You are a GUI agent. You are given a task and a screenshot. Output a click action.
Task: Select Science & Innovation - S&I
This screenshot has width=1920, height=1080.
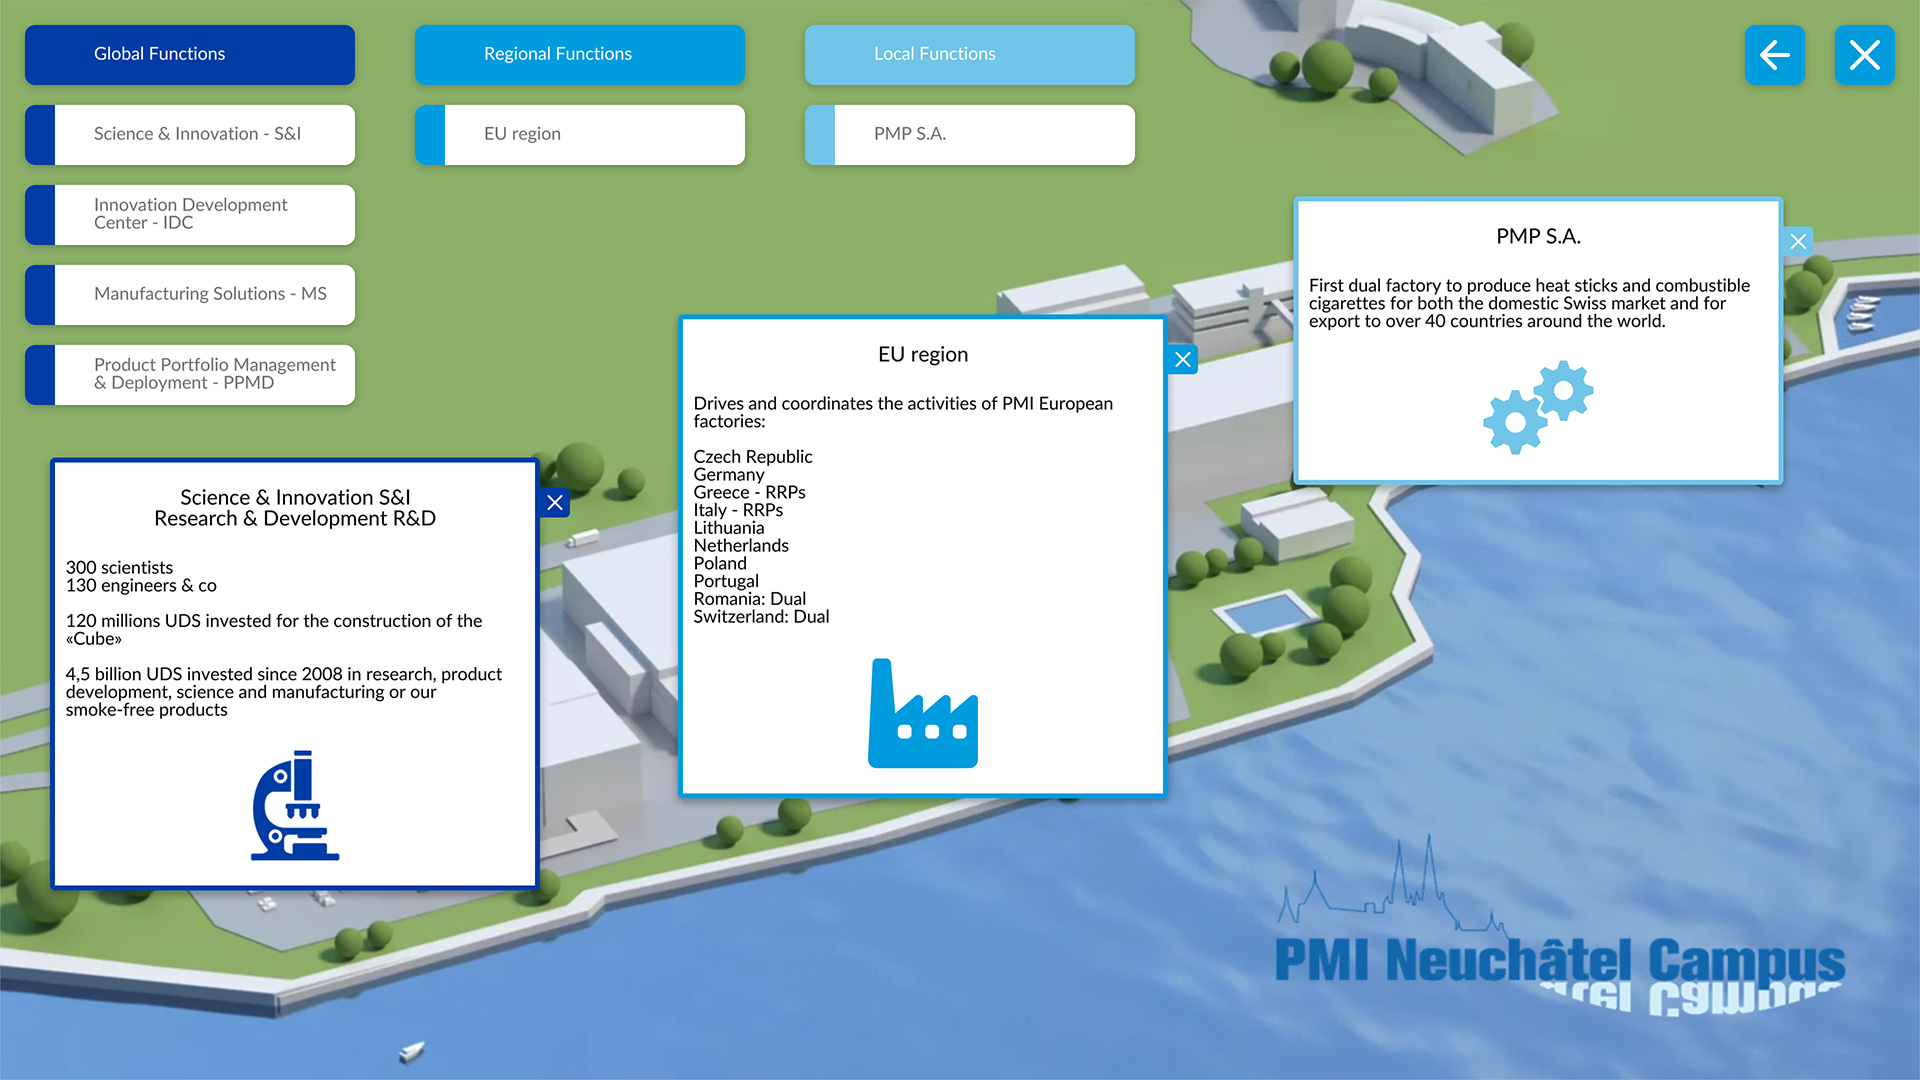point(190,135)
